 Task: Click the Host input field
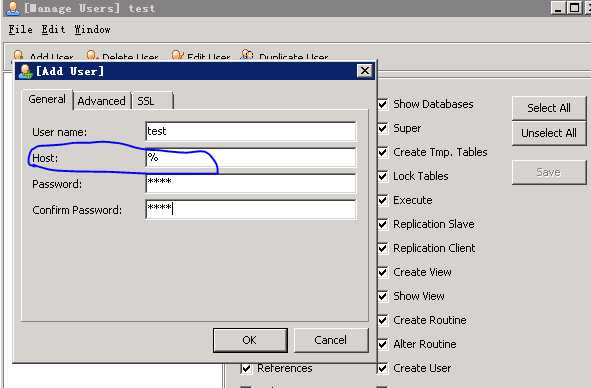click(251, 157)
